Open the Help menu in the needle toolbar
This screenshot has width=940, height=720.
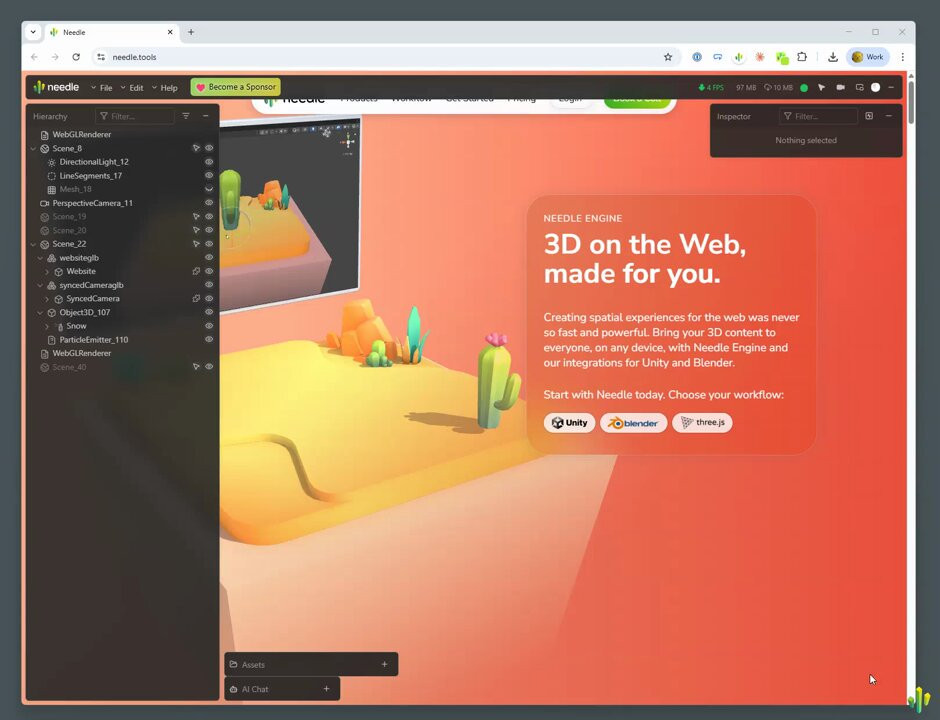click(164, 88)
